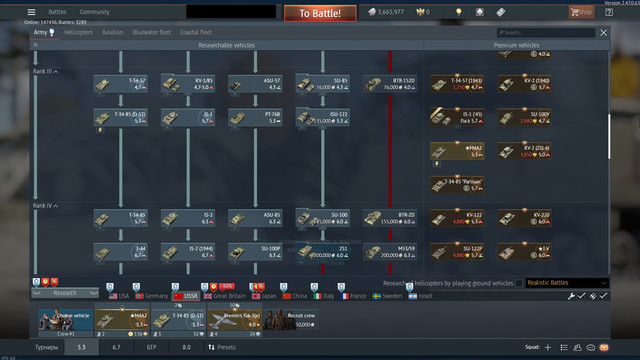
Task: Switch to the Army tab
Action: pyautogui.click(x=44, y=32)
